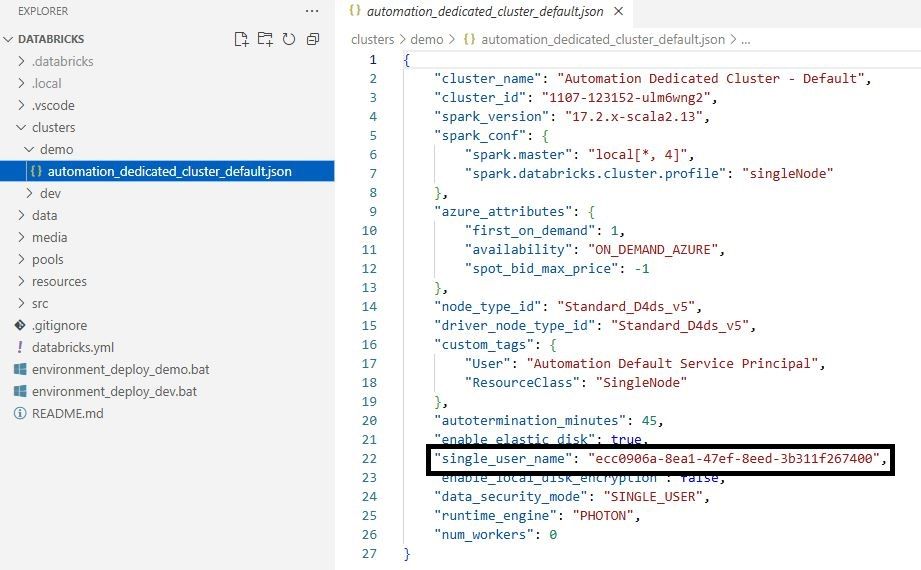Click line number 22 in the gutter
Screen dimensions: 921x570
click(369, 458)
